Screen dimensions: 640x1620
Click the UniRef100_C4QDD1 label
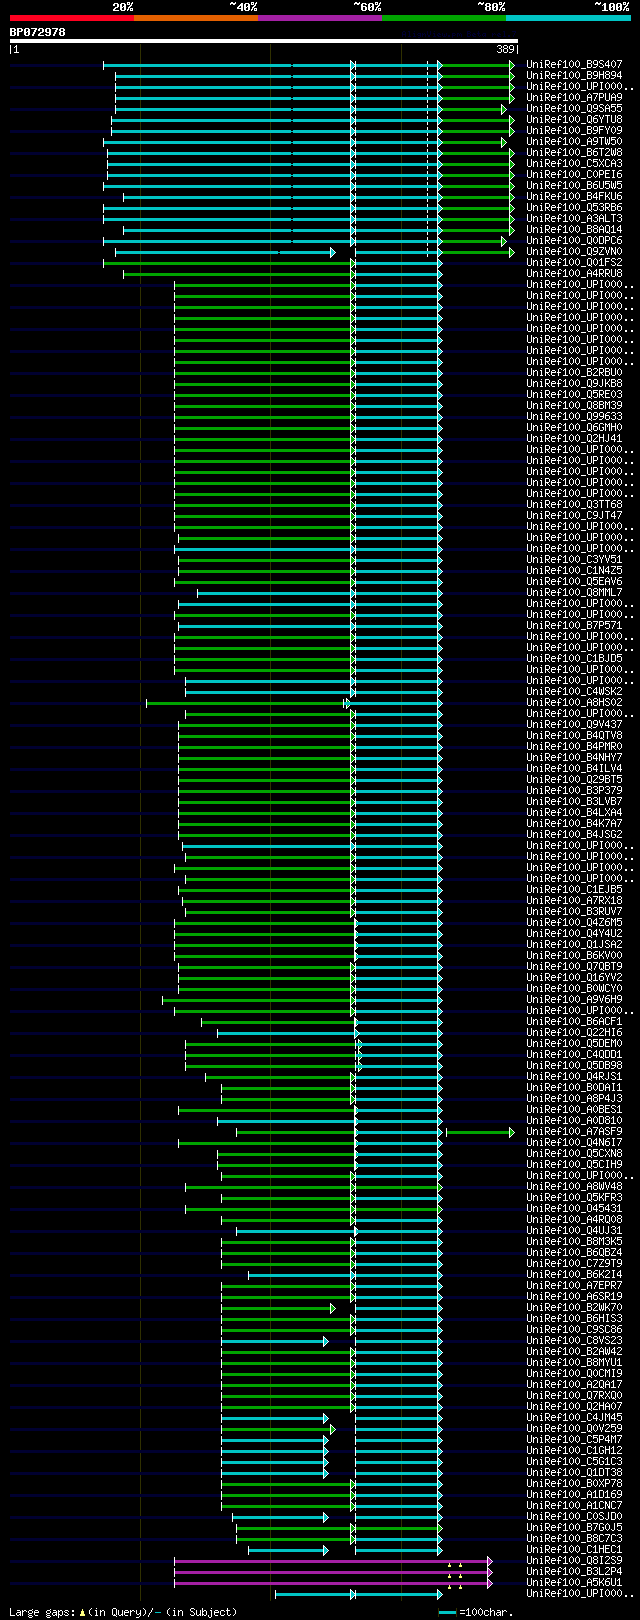(x=574, y=1054)
